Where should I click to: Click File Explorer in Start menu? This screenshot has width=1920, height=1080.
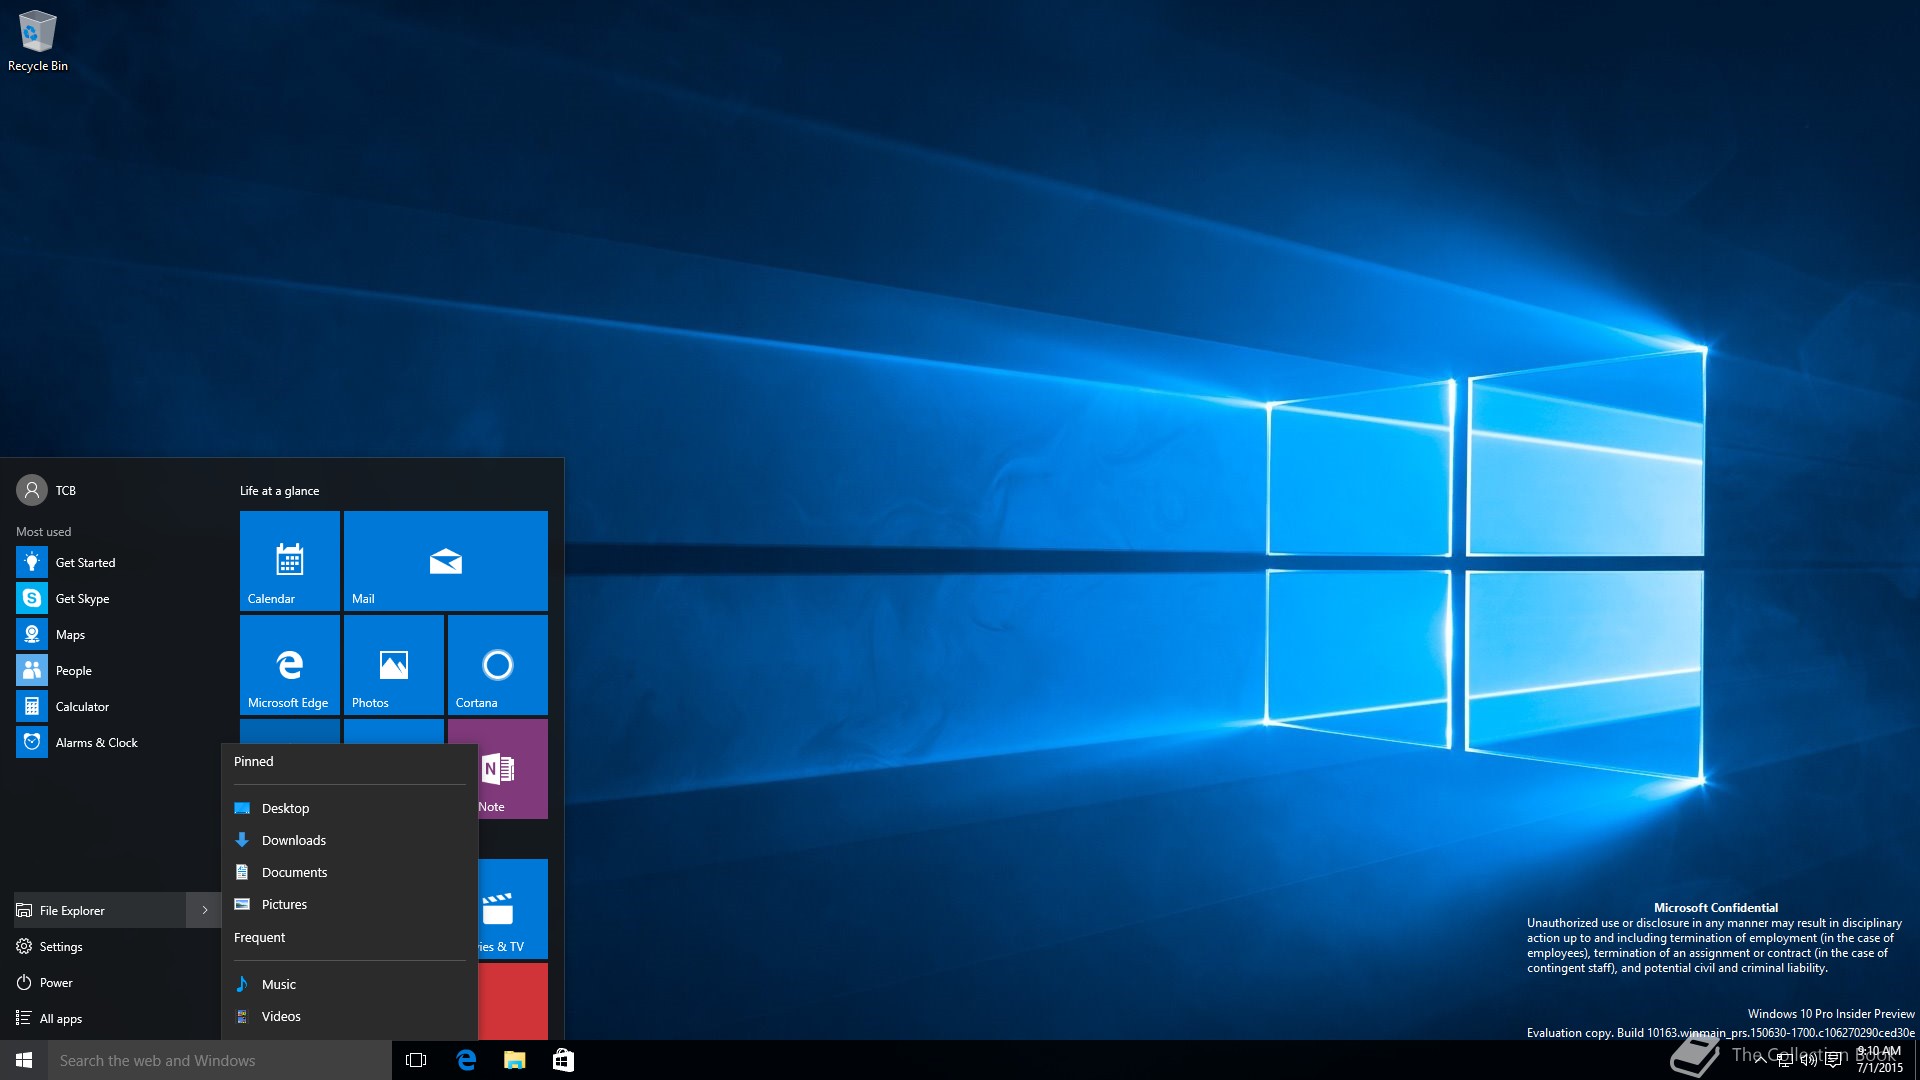click(x=100, y=910)
